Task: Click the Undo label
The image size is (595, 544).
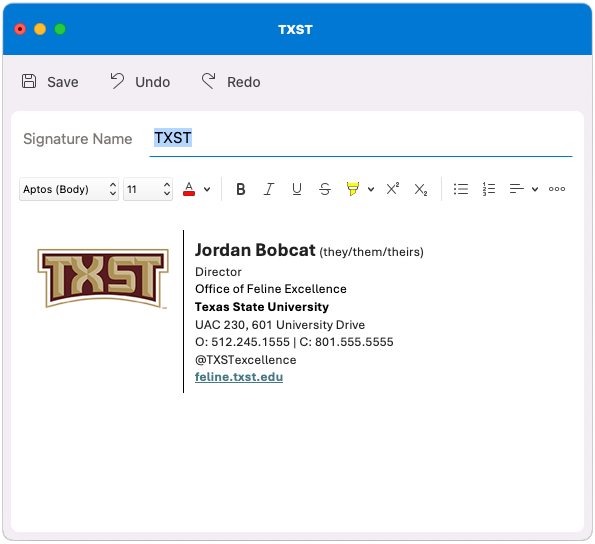Action: coord(153,82)
